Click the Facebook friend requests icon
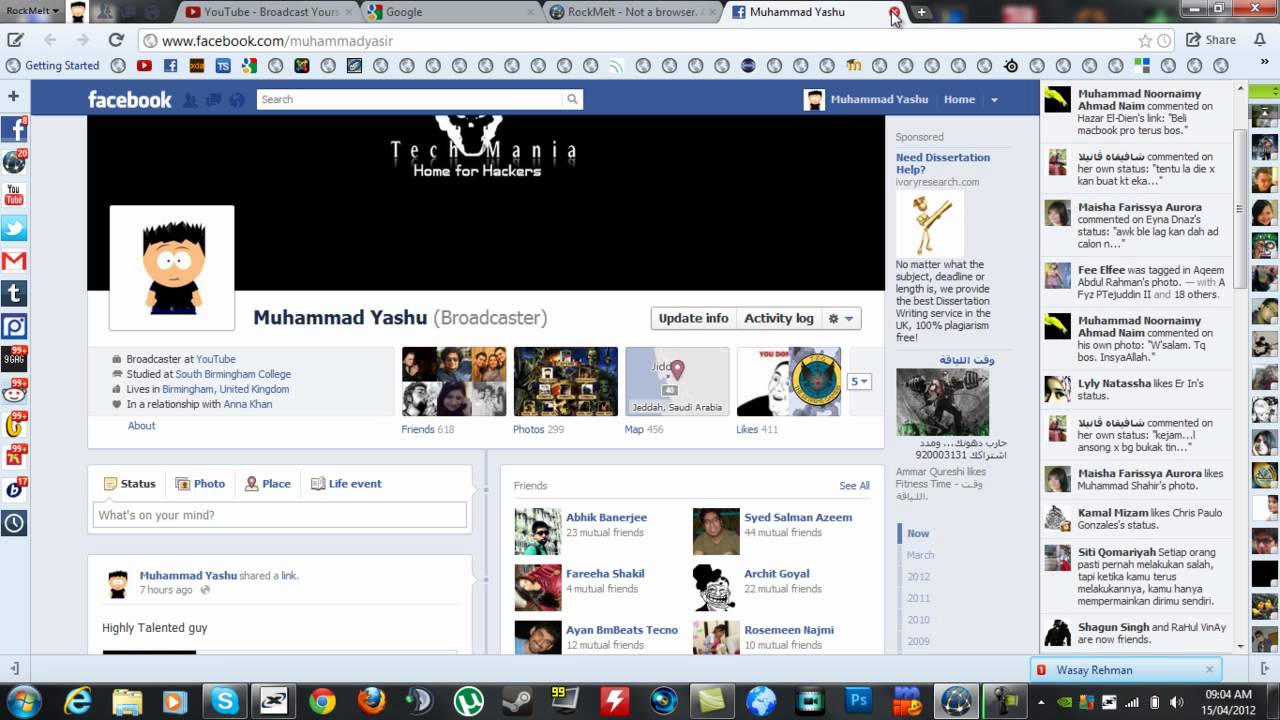Screen dimensions: 1280x720 tap(190, 100)
